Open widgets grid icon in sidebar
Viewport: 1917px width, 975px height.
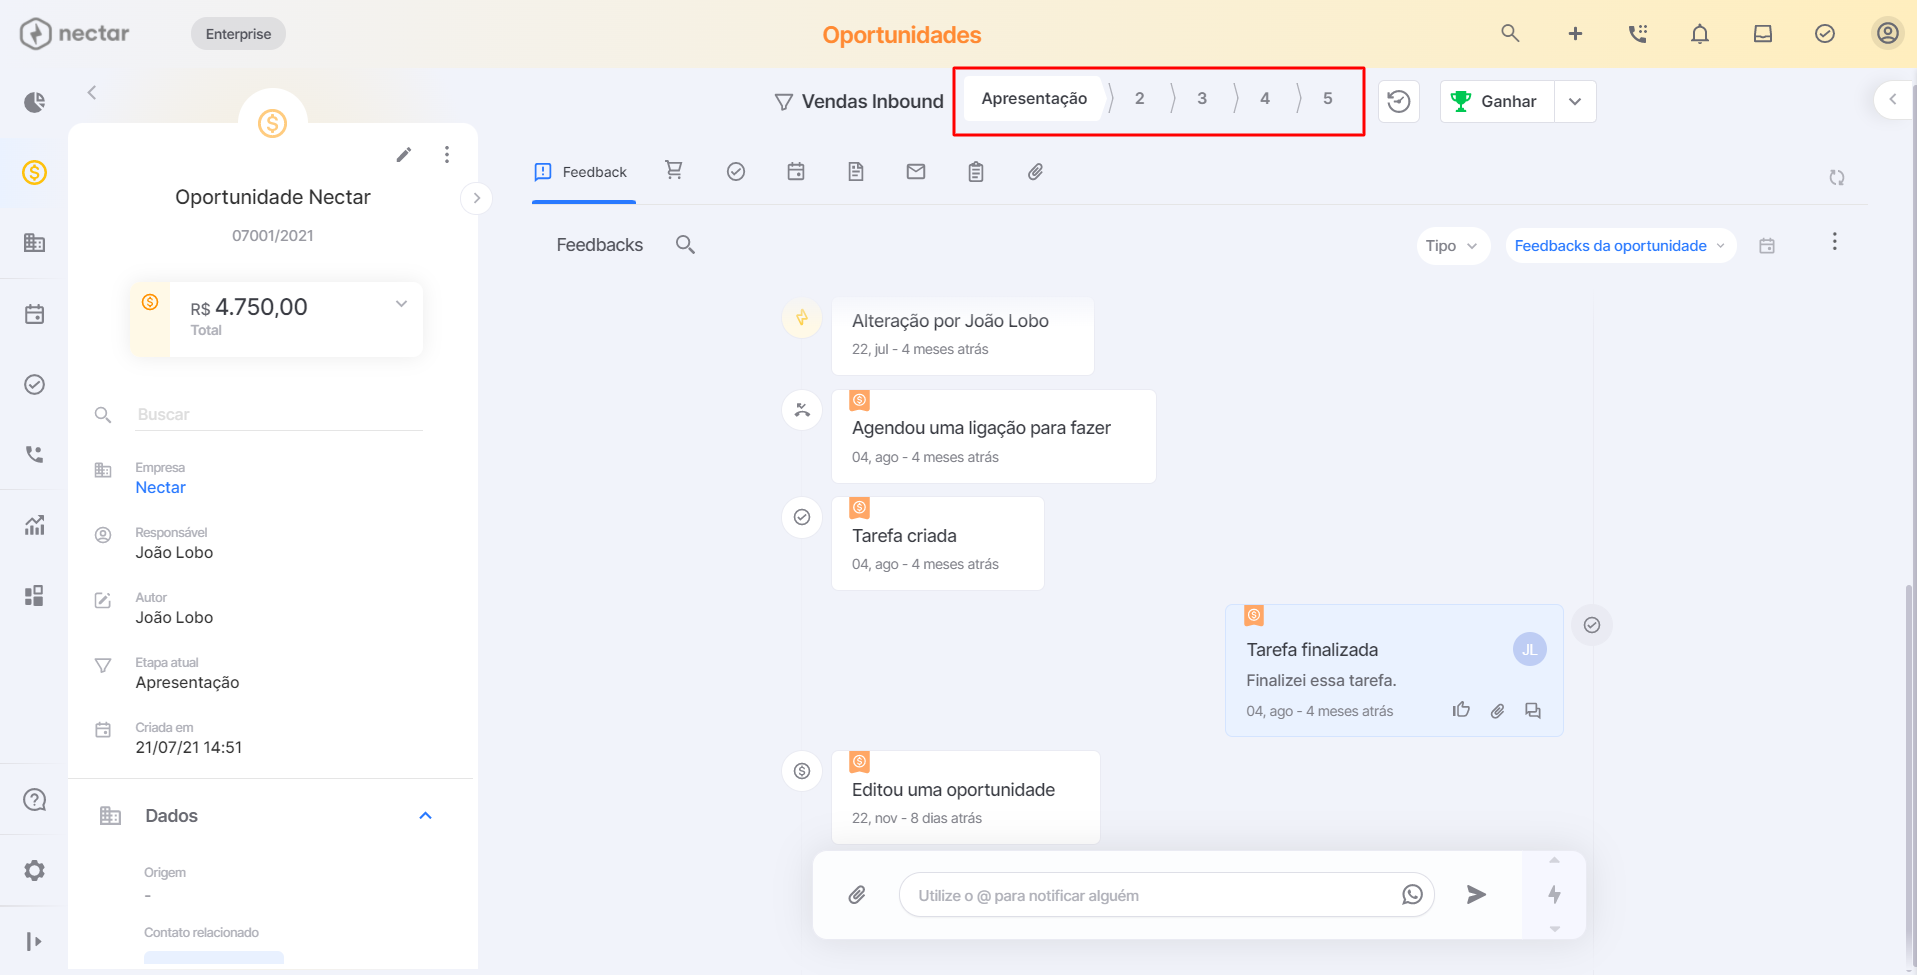pos(34,596)
